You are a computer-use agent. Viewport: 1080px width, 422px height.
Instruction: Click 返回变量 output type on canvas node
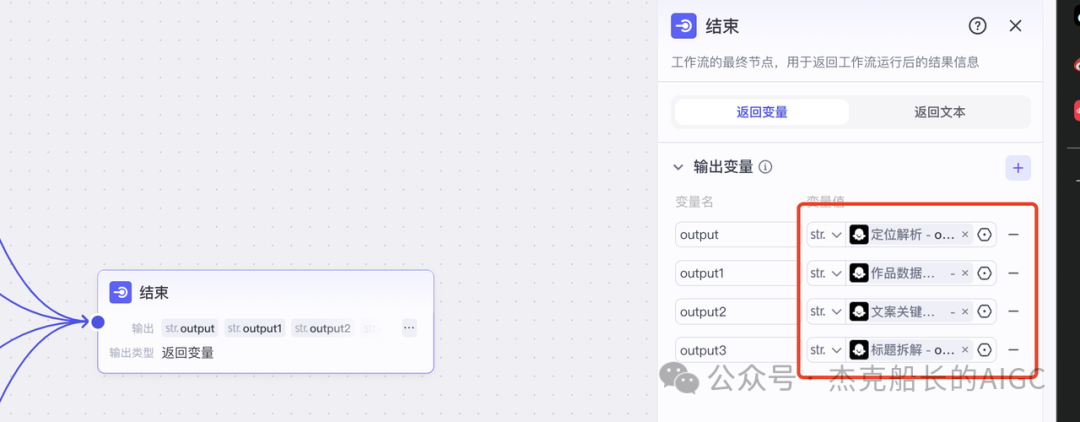tap(188, 353)
